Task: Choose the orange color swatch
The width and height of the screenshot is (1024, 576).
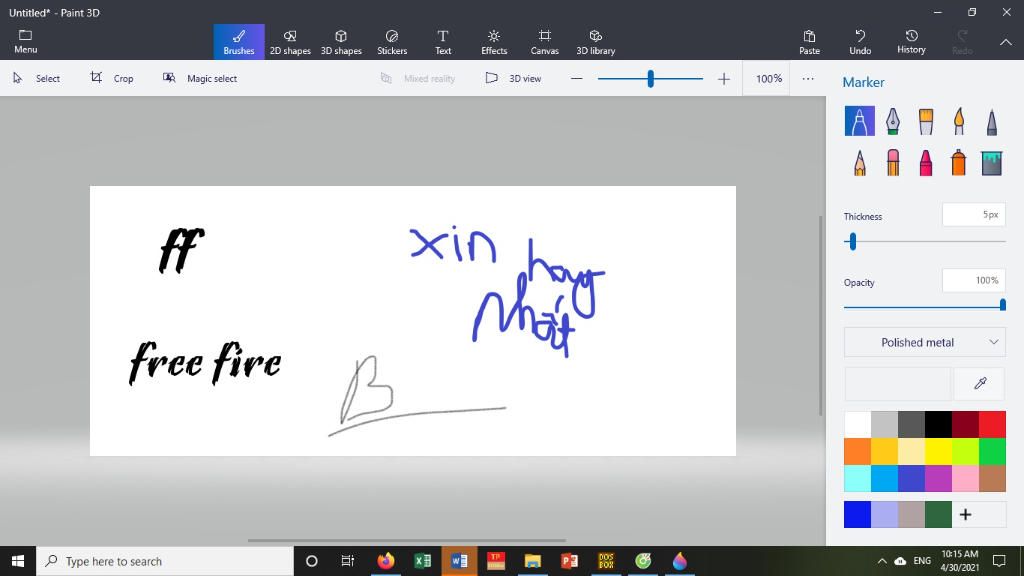Action: 857,451
